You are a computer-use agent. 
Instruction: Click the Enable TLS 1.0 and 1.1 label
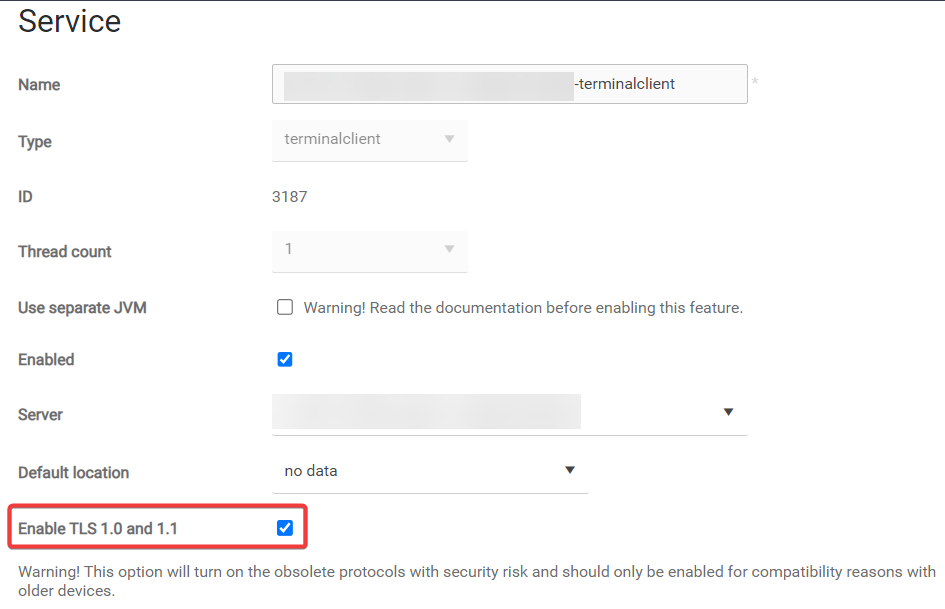point(98,528)
